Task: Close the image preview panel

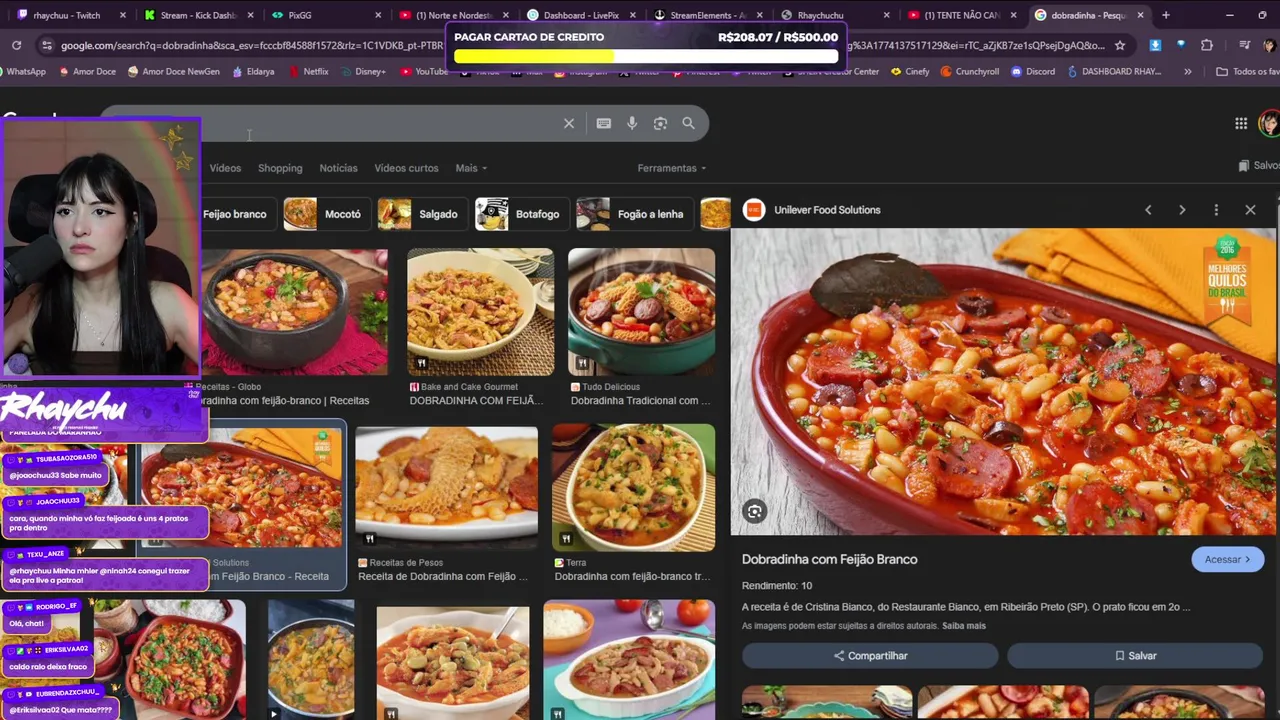Action: [1250, 210]
